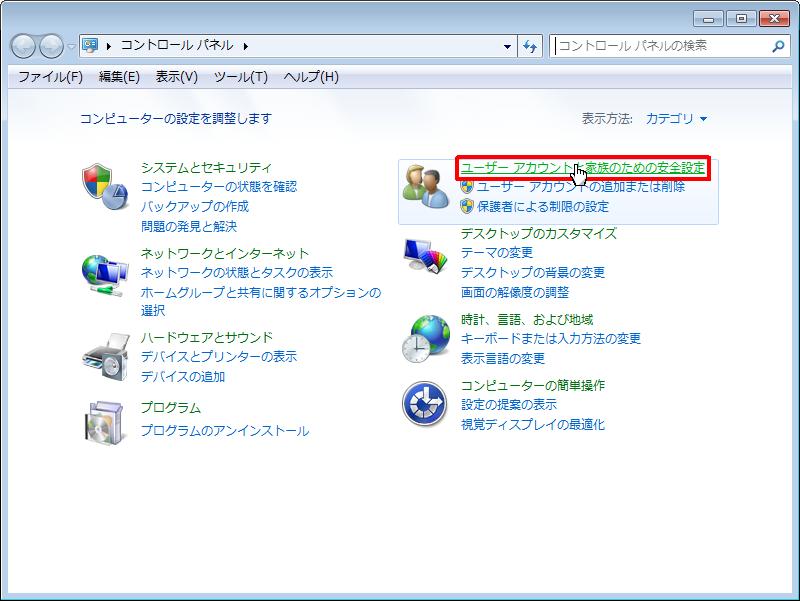Screen dimensions: 800x601
Task: Click the コントロール パネルの検索 search field
Action: click(x=660, y=46)
